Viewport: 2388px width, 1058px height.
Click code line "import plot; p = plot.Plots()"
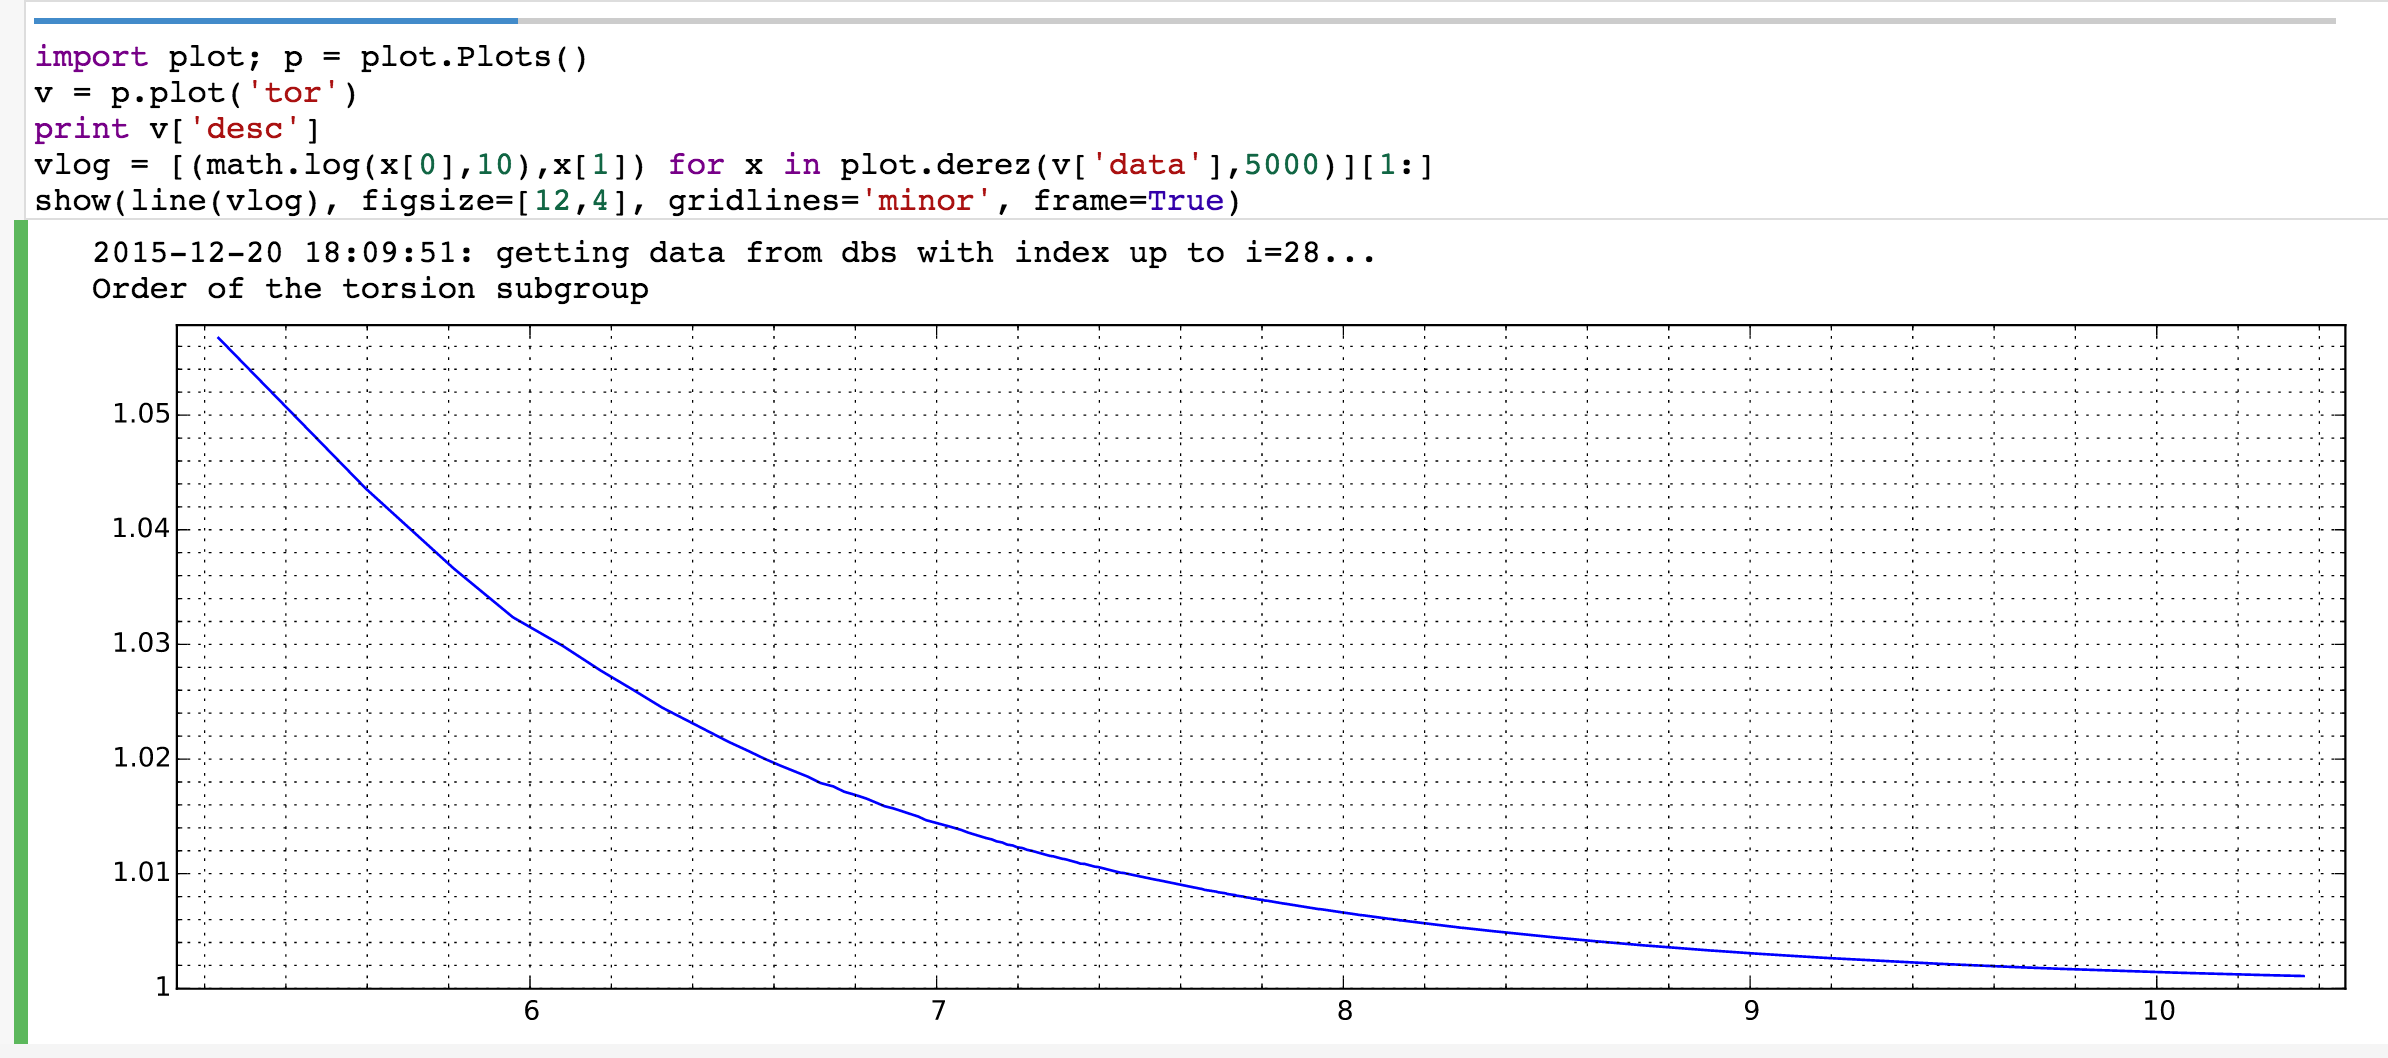311,57
